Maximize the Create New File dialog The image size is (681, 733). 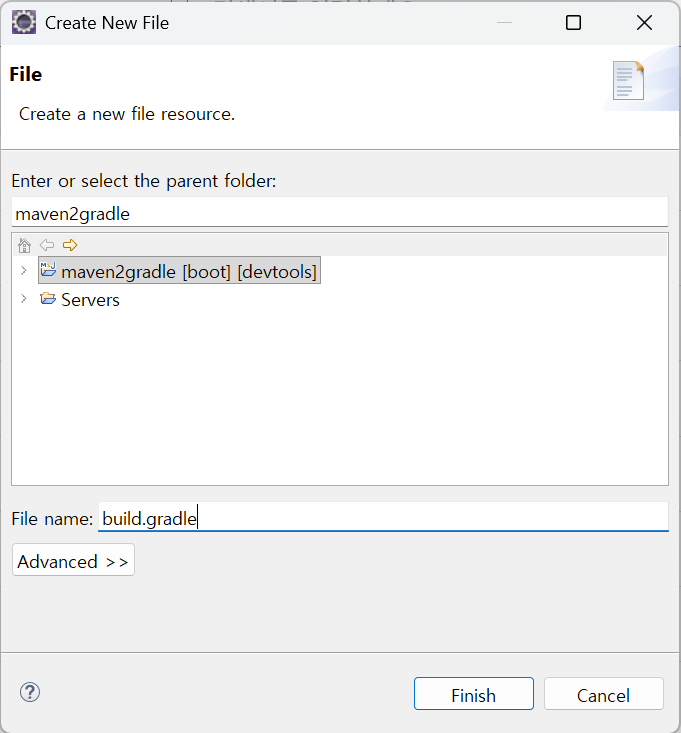pos(573,22)
